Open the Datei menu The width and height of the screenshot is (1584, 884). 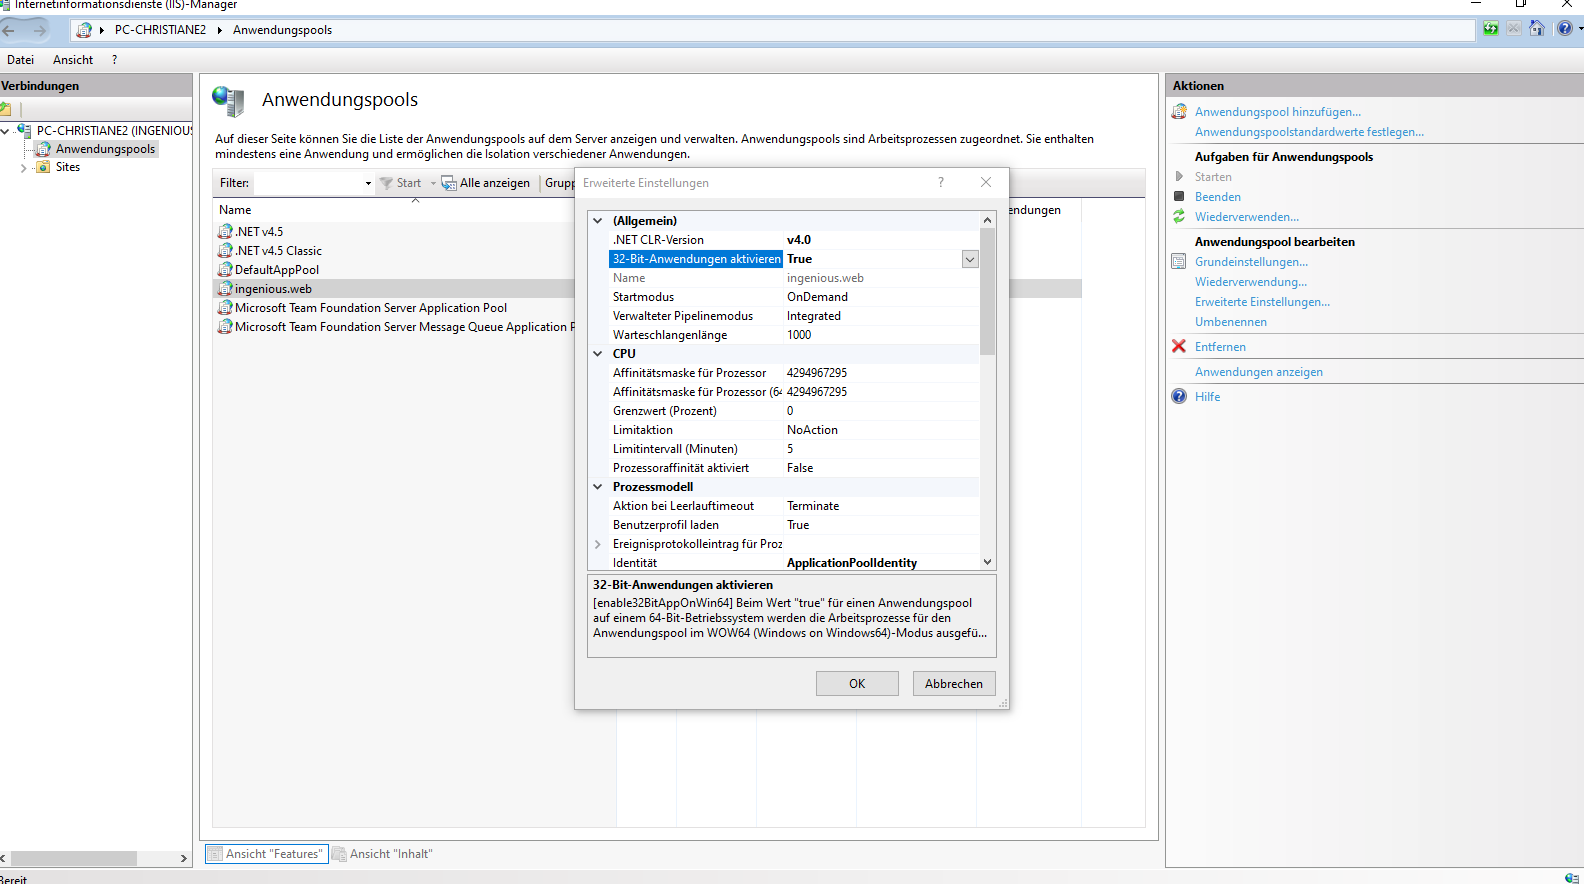pyautogui.click(x=20, y=60)
